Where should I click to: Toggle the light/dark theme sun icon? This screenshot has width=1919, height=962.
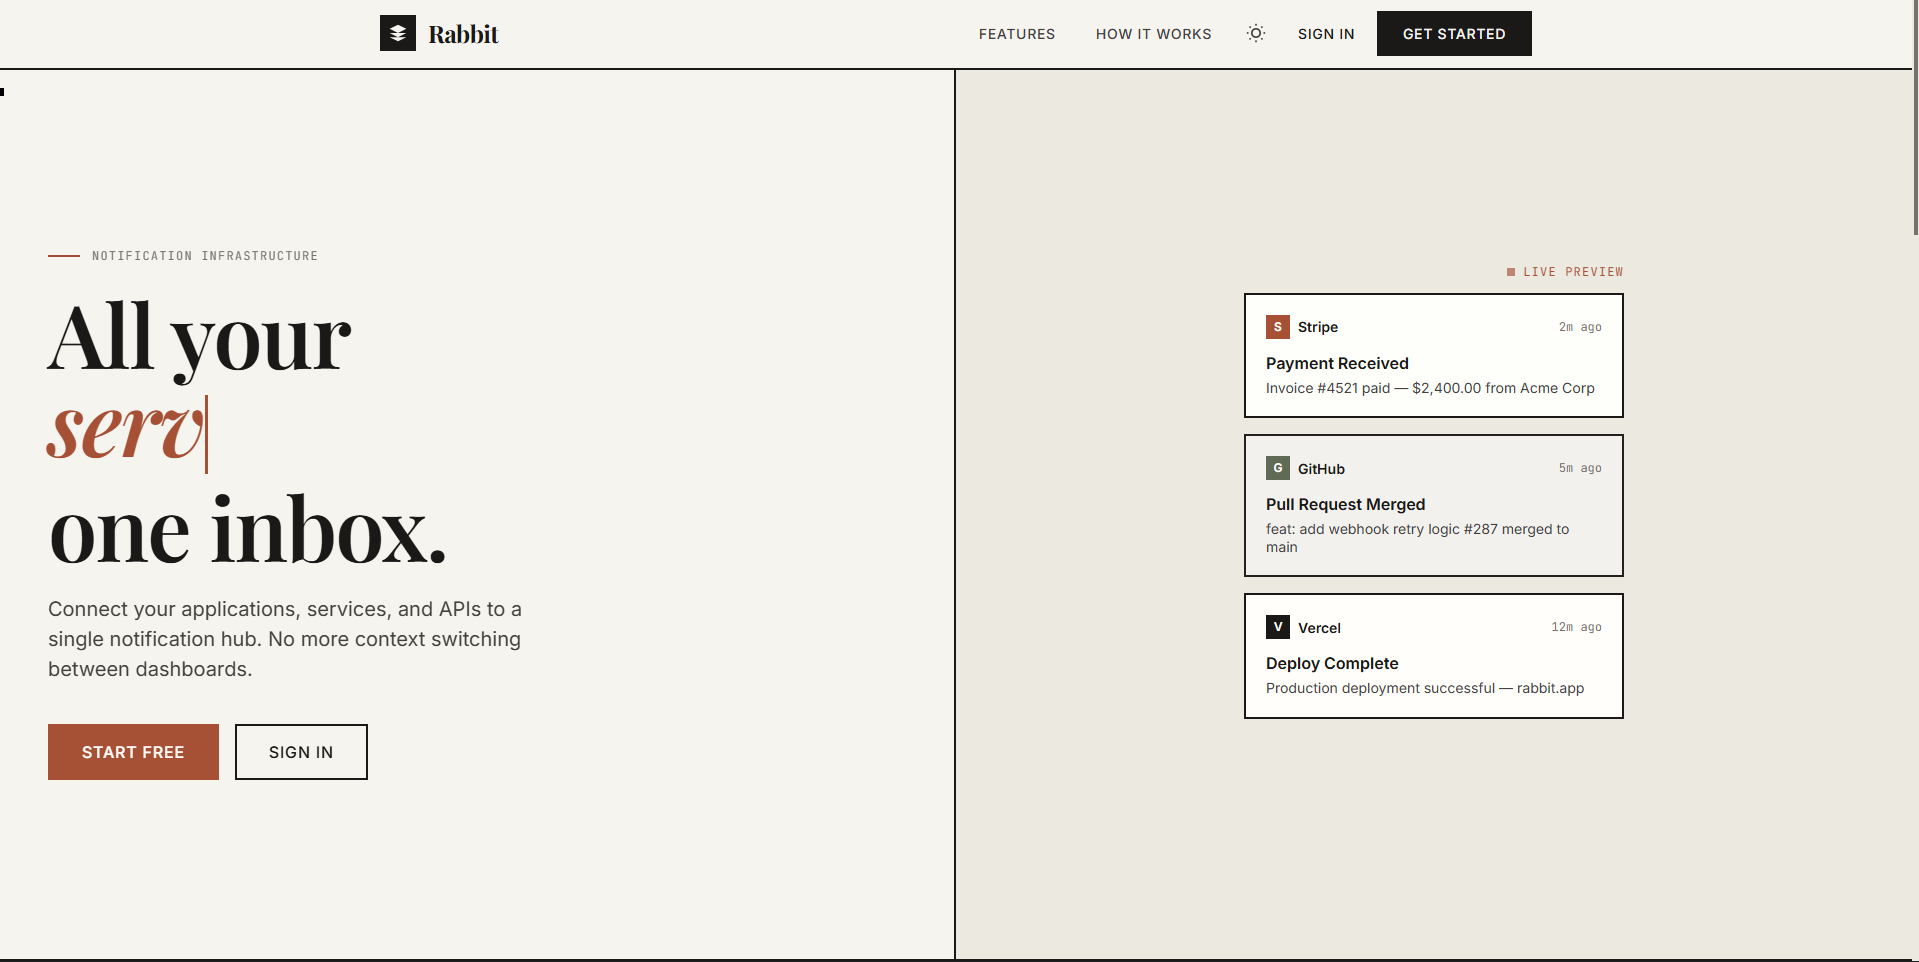point(1256,33)
